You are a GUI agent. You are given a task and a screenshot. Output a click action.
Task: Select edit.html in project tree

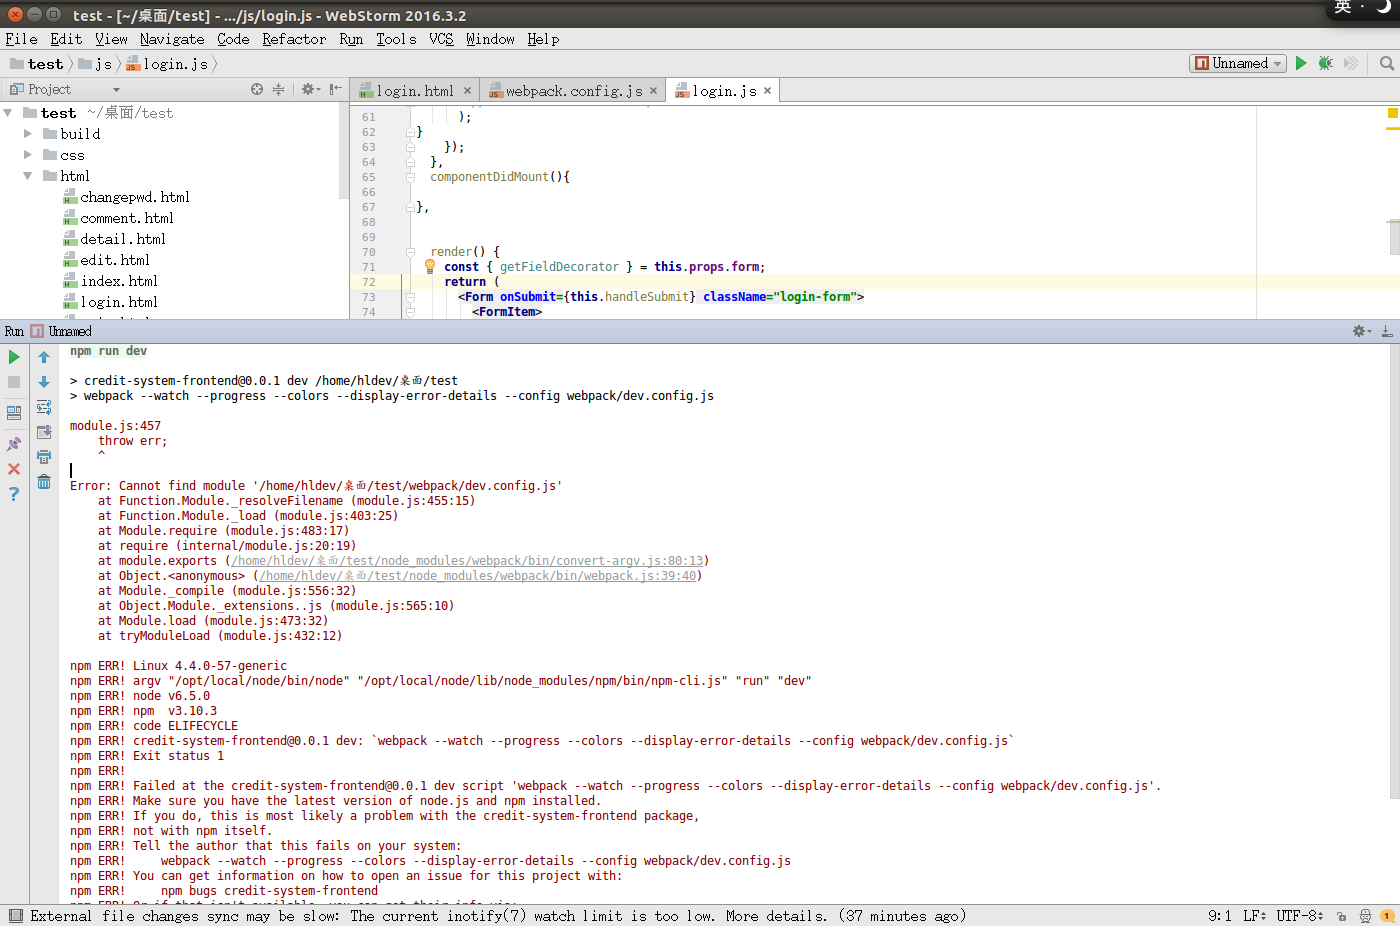(106, 260)
